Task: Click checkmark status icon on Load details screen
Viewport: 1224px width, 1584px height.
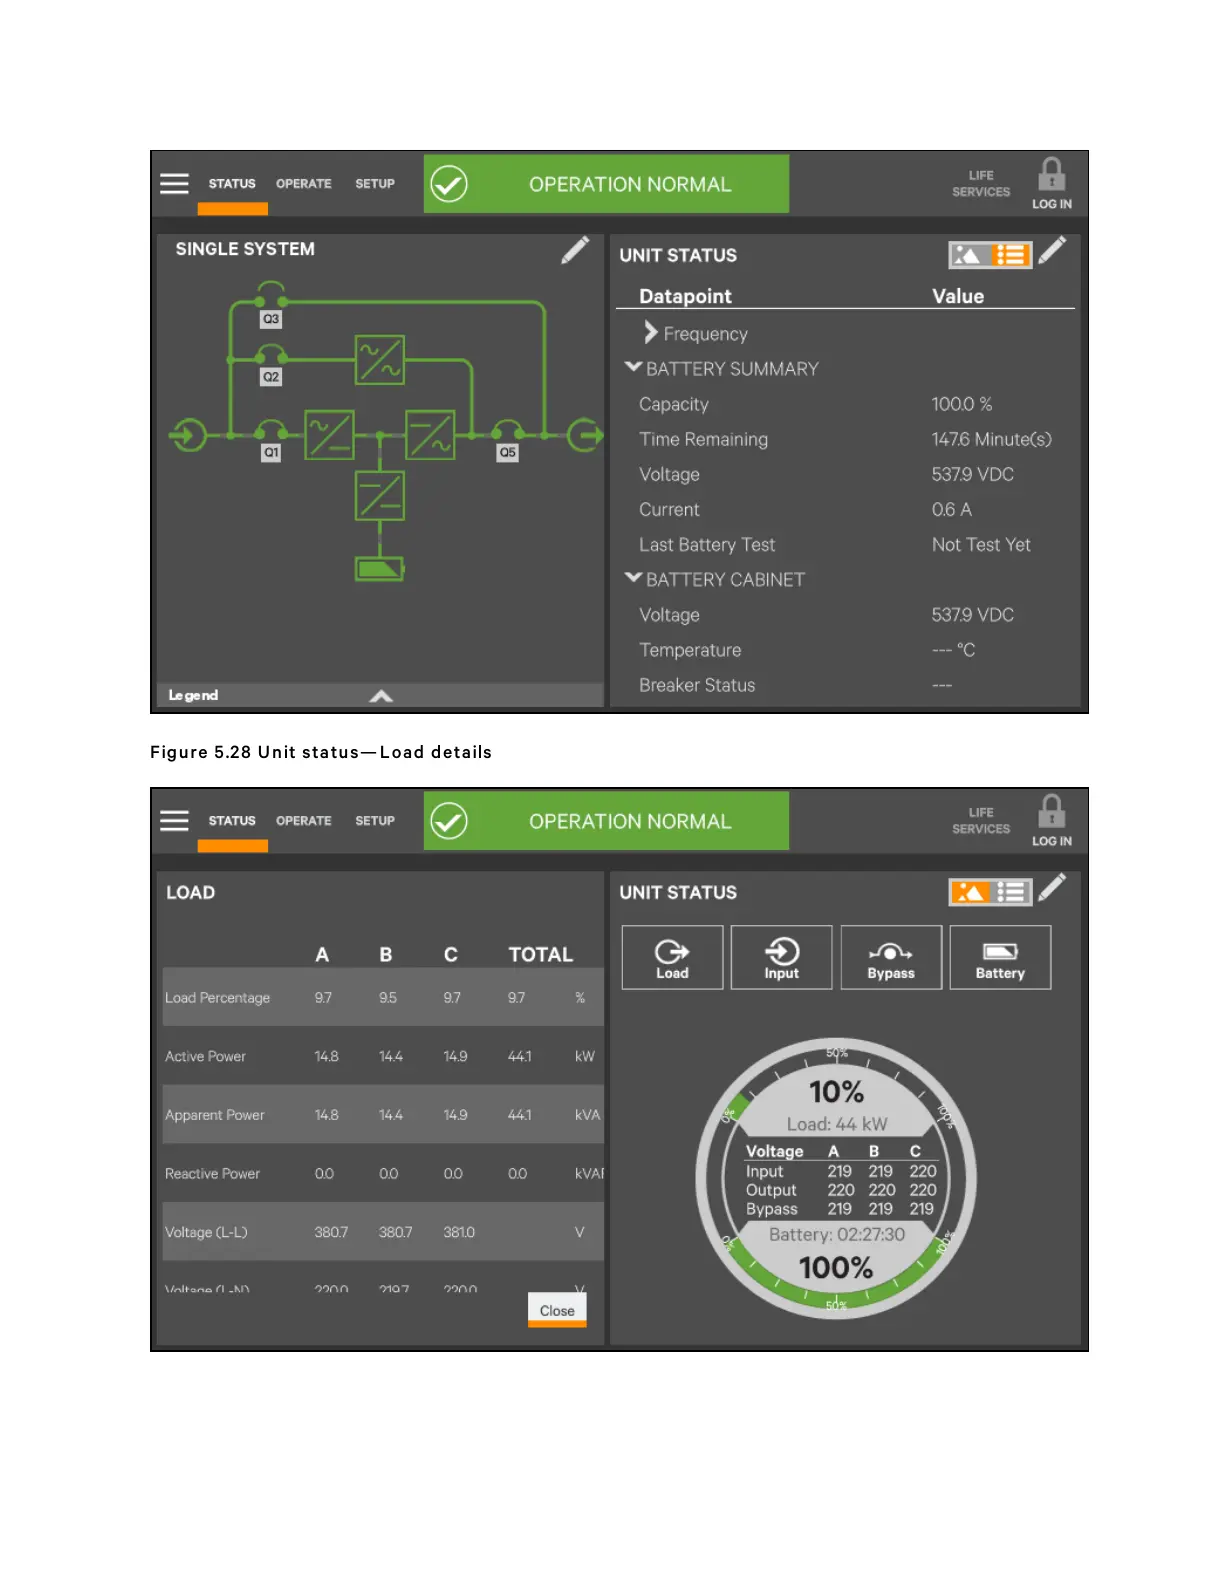Action: (x=449, y=821)
